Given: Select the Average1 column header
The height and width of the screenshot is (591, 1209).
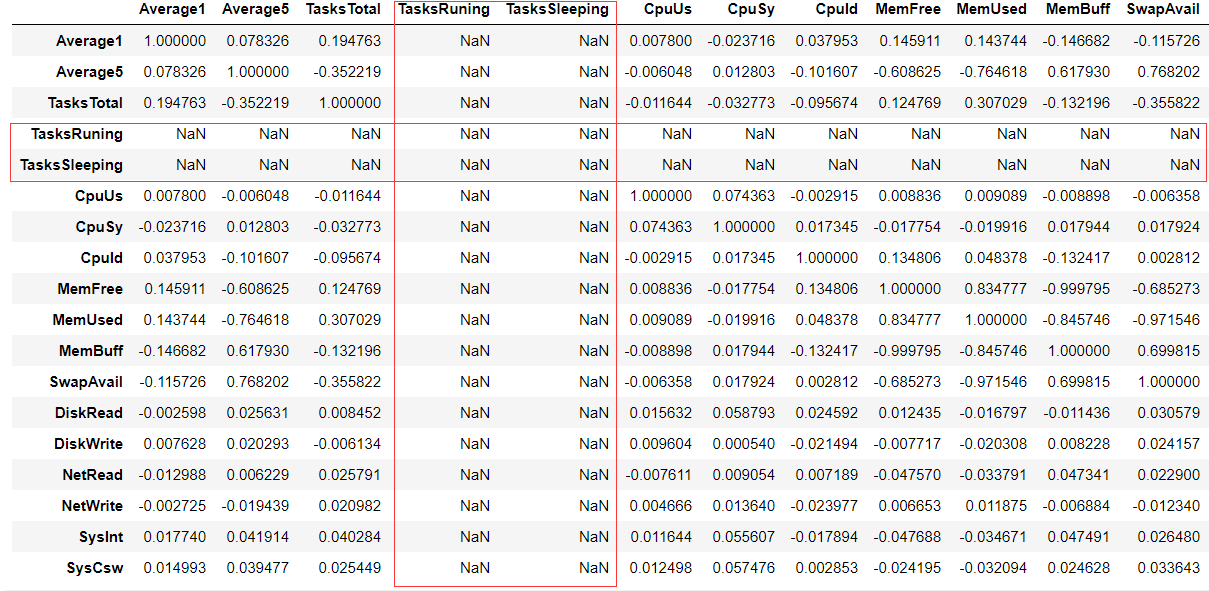Looking at the screenshot, I should [173, 9].
